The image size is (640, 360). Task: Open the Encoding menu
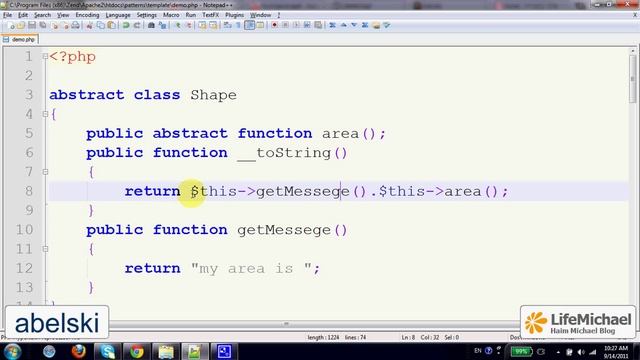(87, 15)
